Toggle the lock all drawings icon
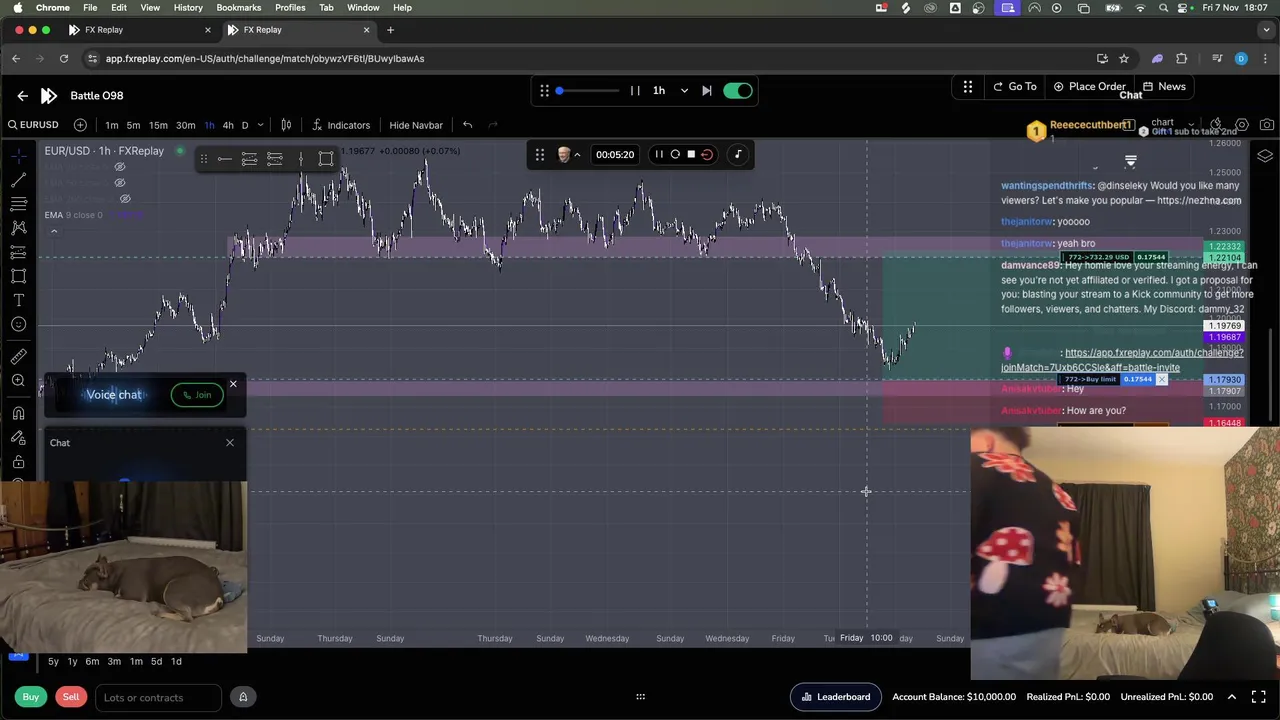This screenshot has height=720, width=1280. [18, 462]
